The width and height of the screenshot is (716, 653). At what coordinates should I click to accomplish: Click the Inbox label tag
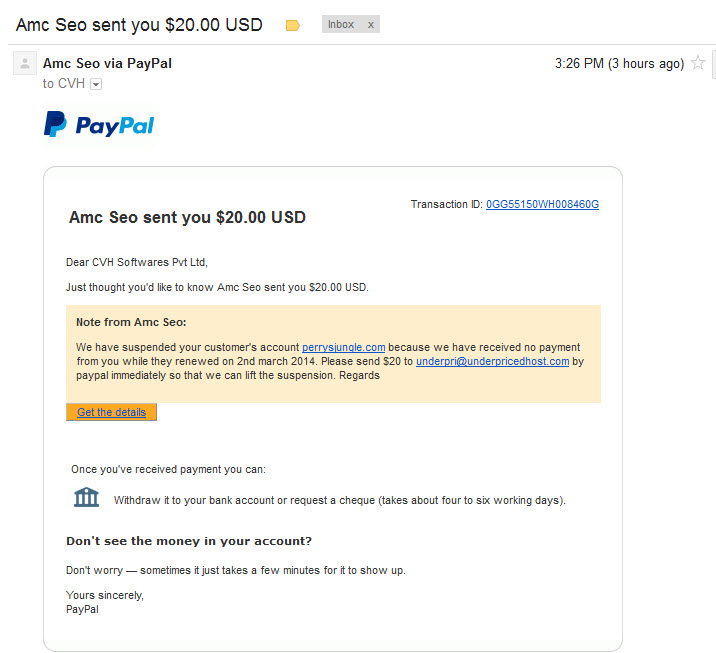pyautogui.click(x=341, y=24)
